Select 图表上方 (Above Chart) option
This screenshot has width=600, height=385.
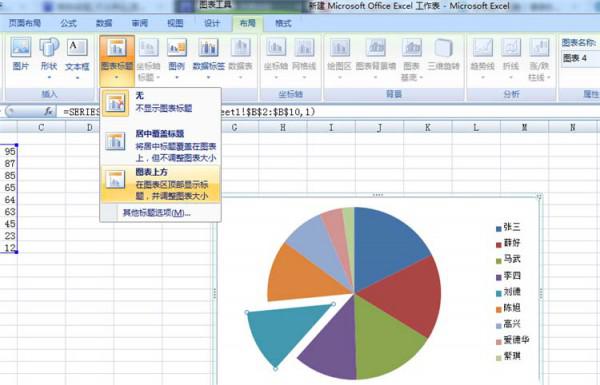[x=160, y=183]
